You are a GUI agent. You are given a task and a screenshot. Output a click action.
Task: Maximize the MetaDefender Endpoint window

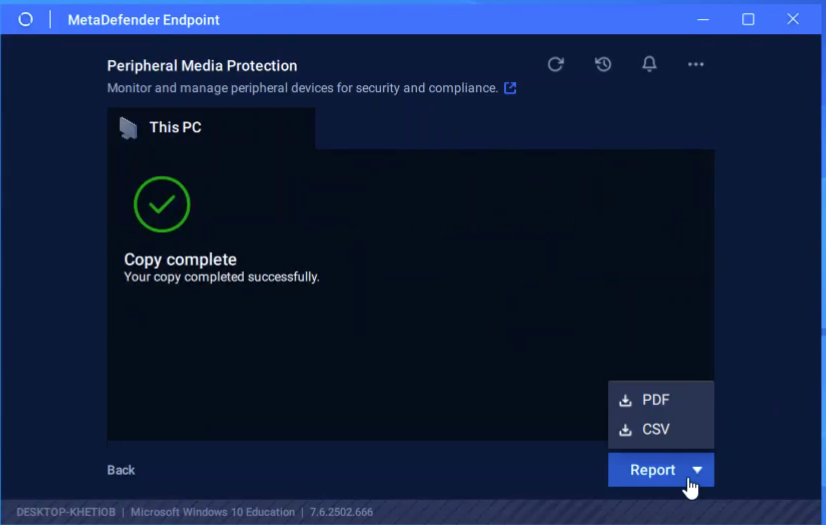[x=748, y=19]
